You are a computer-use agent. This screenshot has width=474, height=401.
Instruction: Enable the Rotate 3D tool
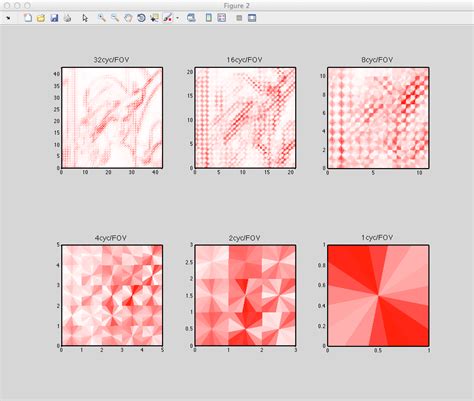[x=141, y=18]
